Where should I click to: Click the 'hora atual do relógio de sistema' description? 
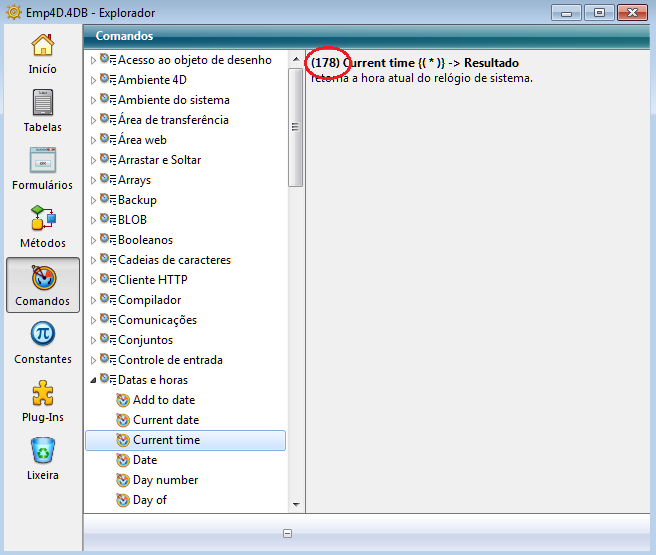click(x=447, y=78)
